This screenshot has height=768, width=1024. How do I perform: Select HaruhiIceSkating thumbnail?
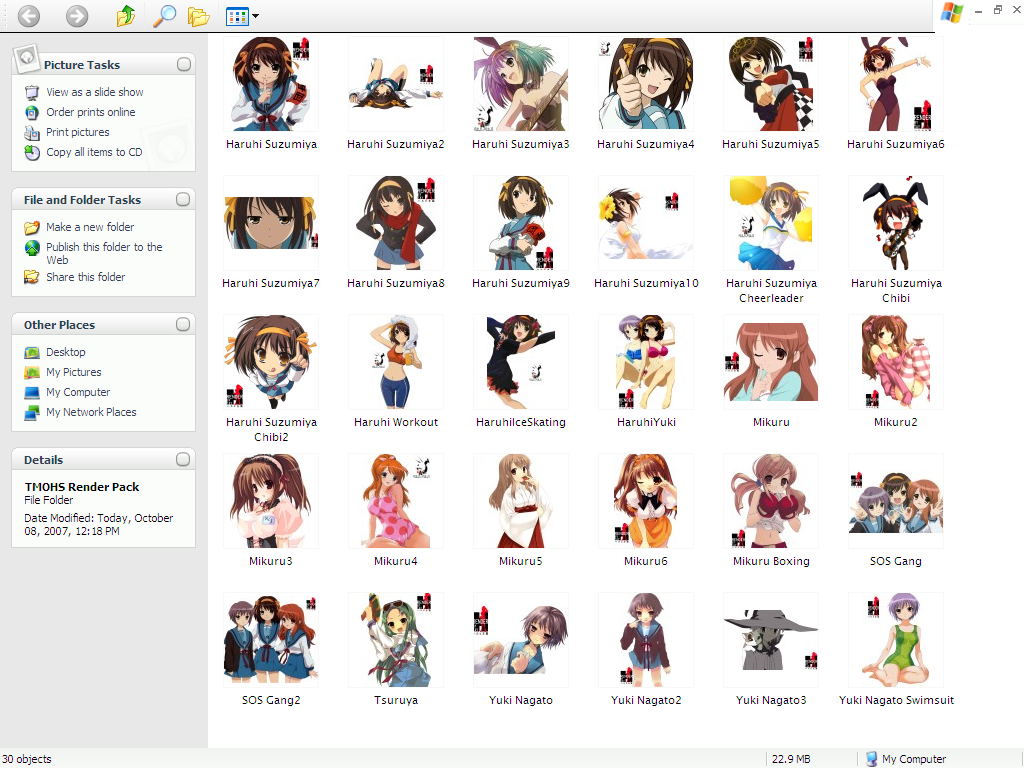point(520,362)
